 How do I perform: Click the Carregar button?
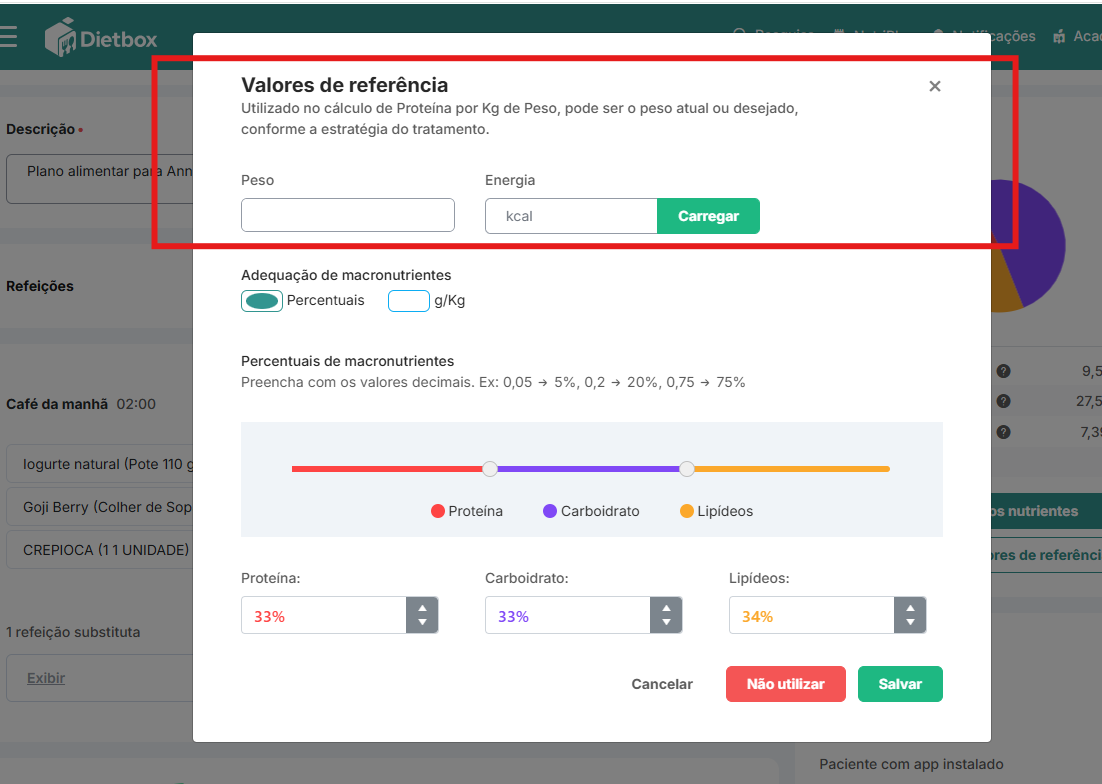pyautogui.click(x=708, y=216)
